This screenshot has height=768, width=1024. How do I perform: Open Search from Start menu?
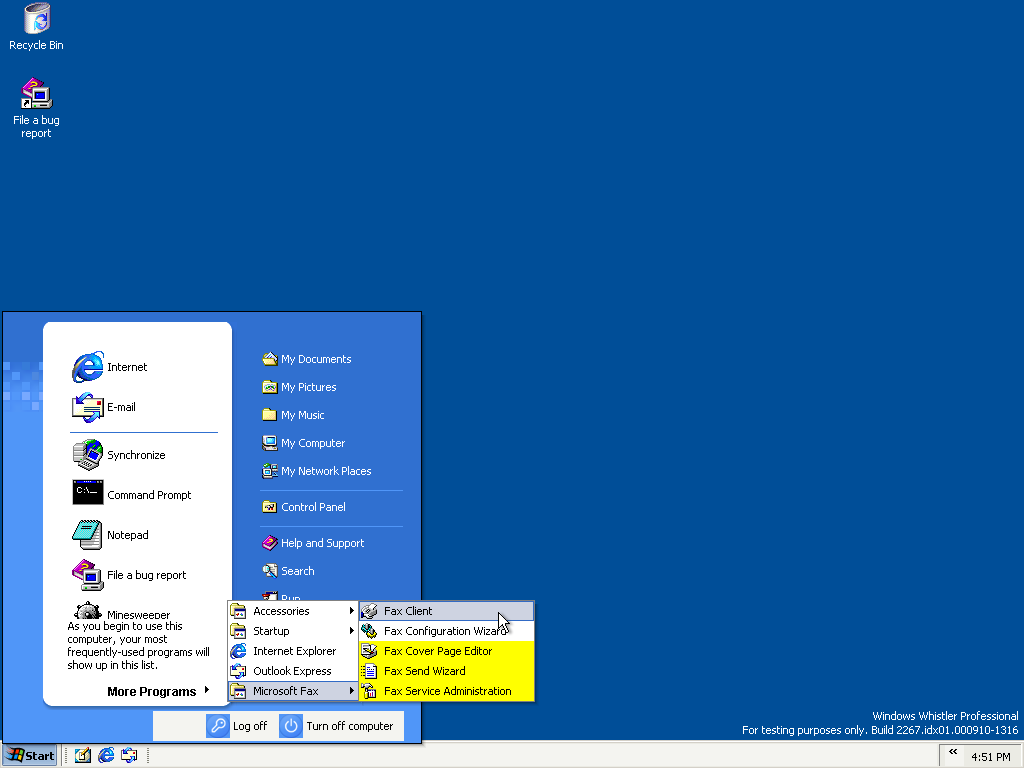(x=288, y=571)
